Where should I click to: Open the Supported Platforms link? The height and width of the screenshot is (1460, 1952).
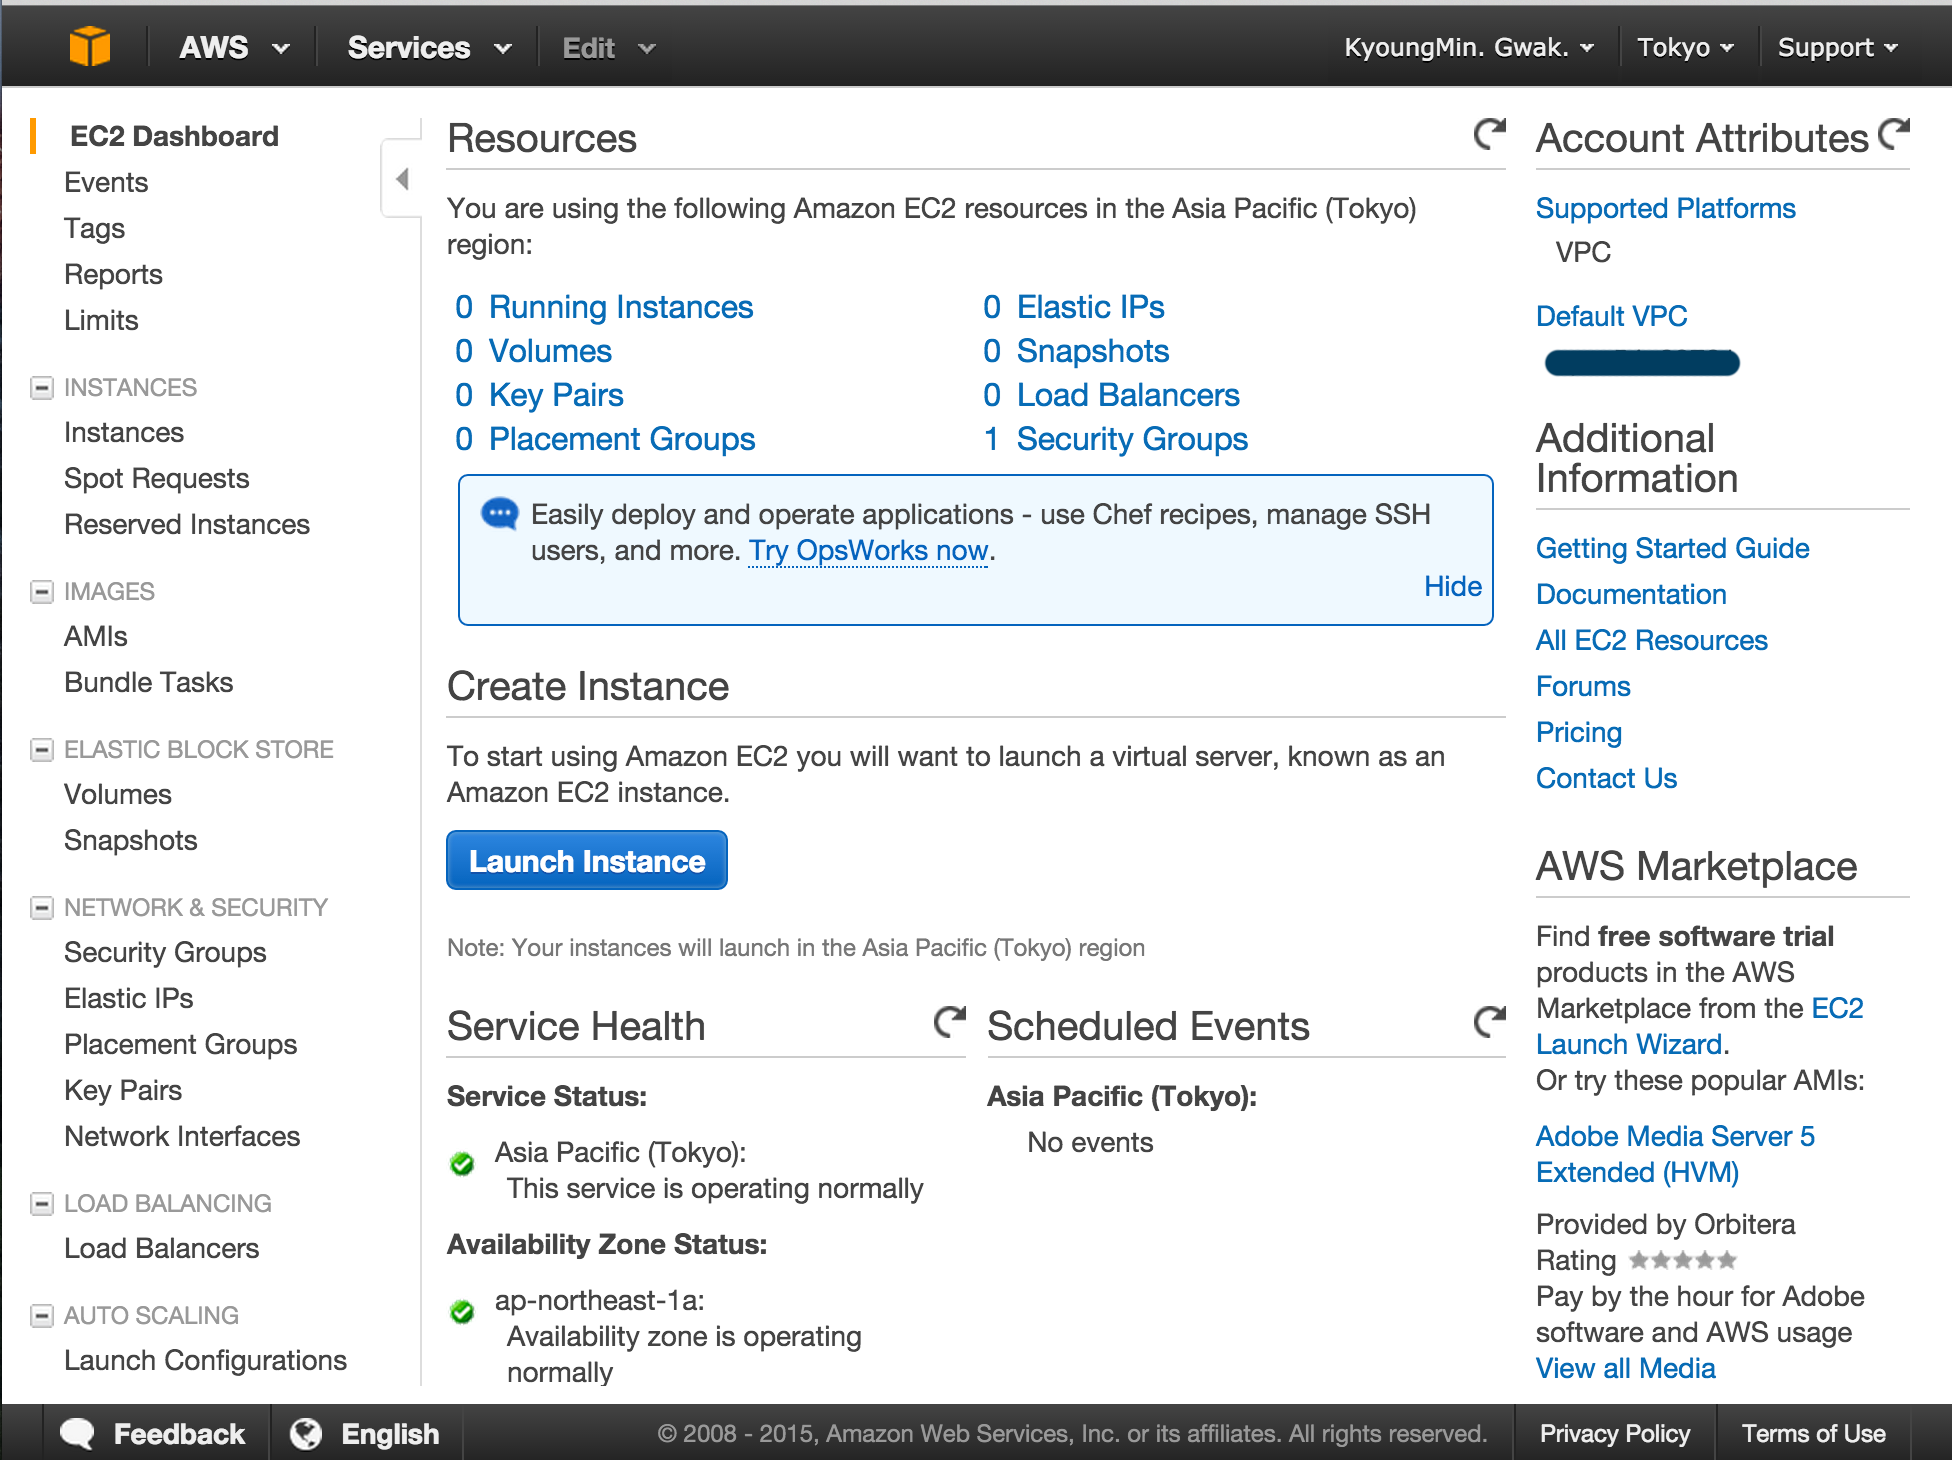click(x=1665, y=208)
